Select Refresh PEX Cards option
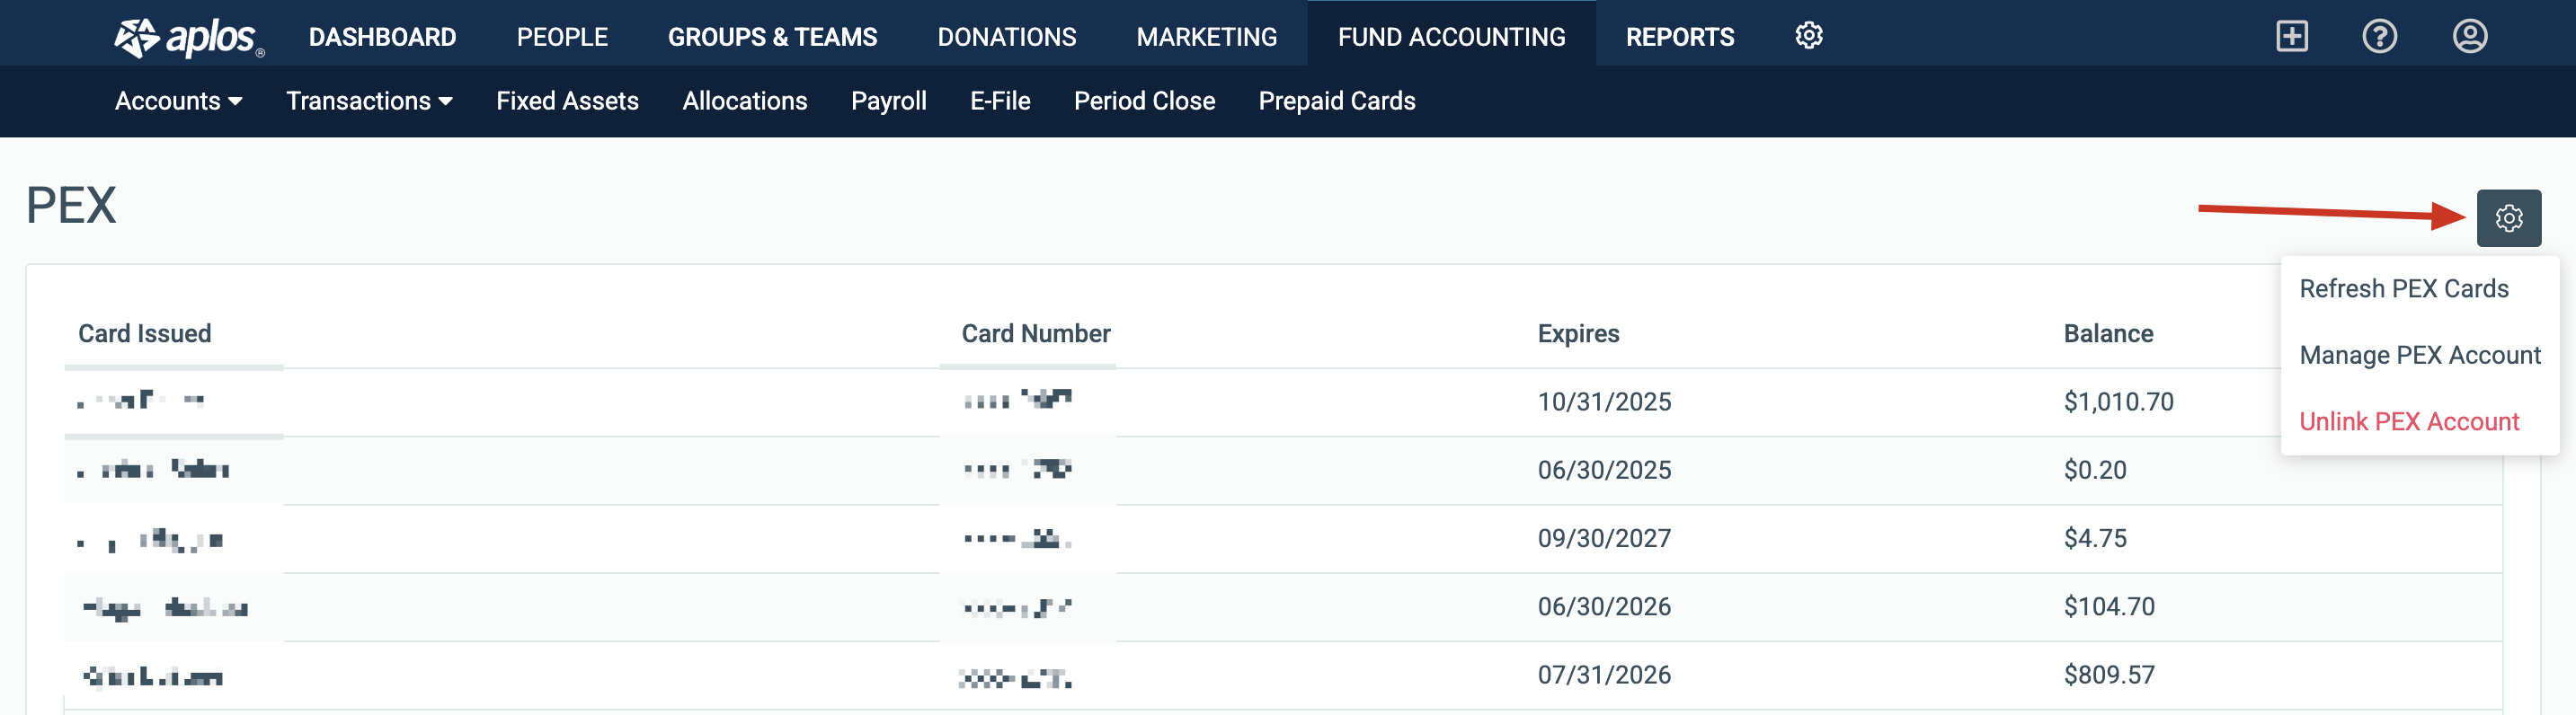The image size is (2576, 715). 2403,289
